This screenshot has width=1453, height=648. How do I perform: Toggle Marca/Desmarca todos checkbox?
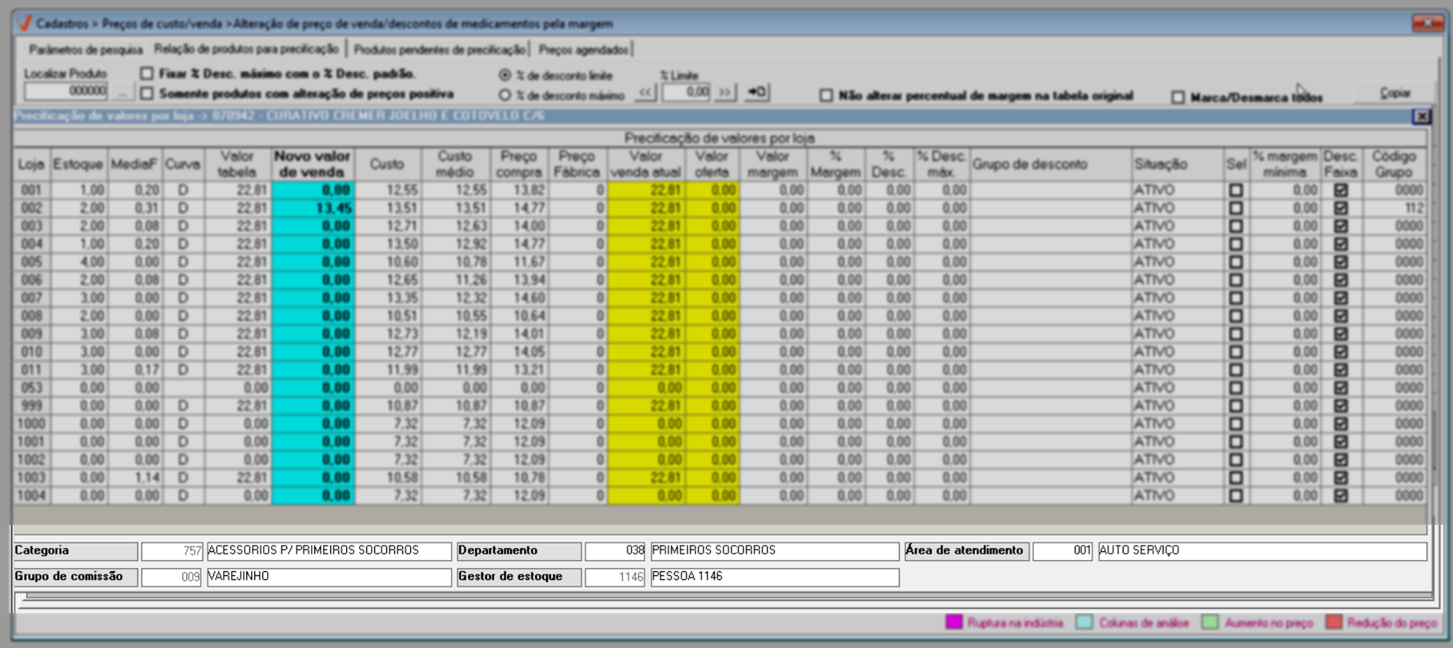[1178, 98]
